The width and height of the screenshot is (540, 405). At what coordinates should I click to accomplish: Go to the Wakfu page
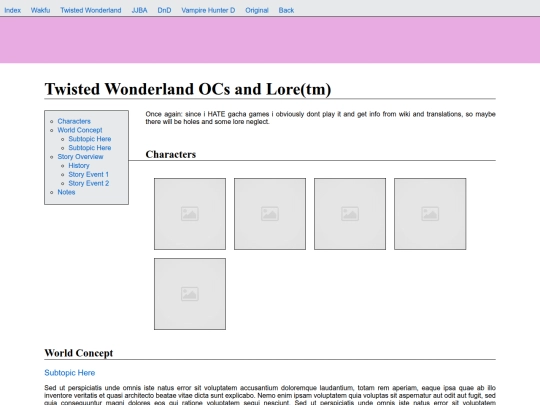(40, 10)
